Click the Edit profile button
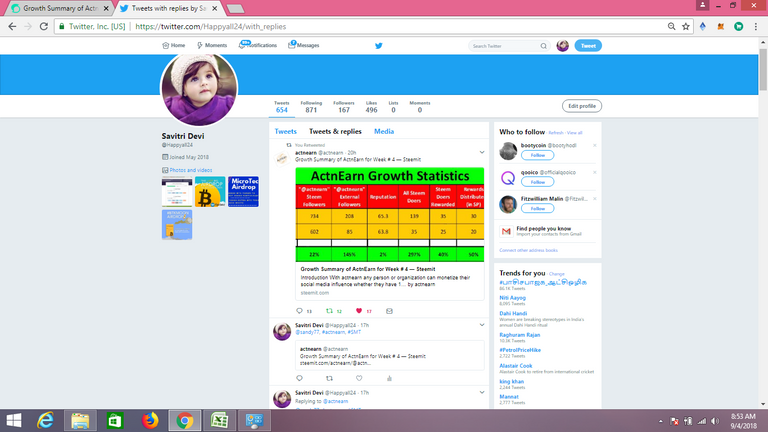Viewport: 768px width, 432px height. 582,106
